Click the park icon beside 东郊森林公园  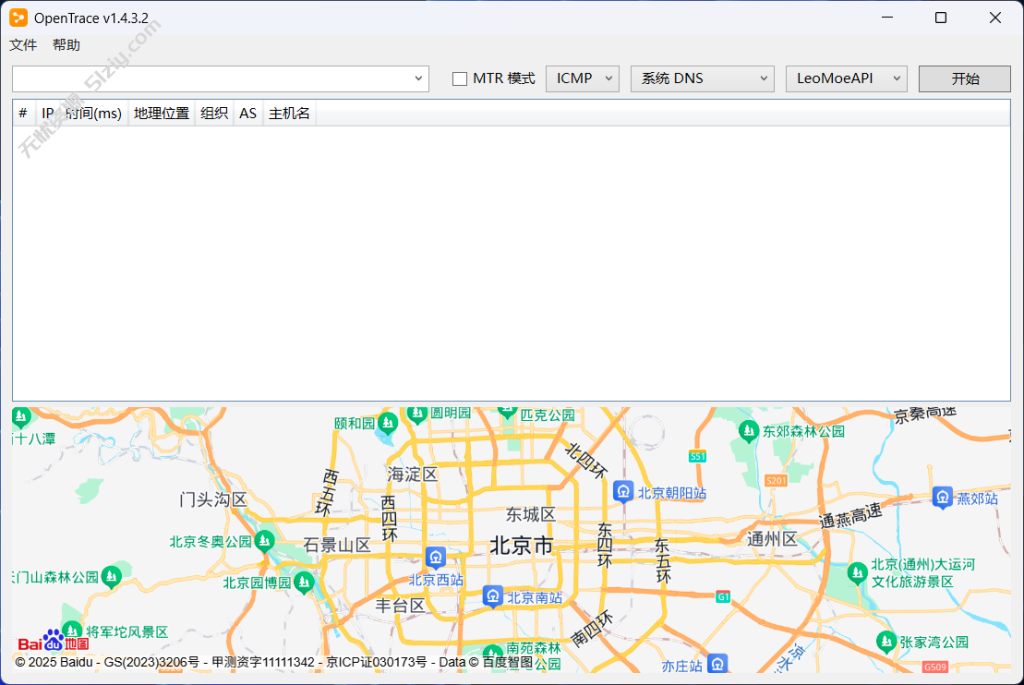click(x=748, y=430)
